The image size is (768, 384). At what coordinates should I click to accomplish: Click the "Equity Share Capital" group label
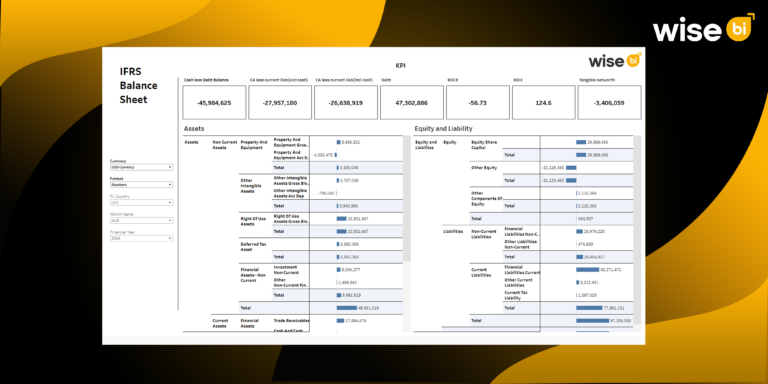484,144
